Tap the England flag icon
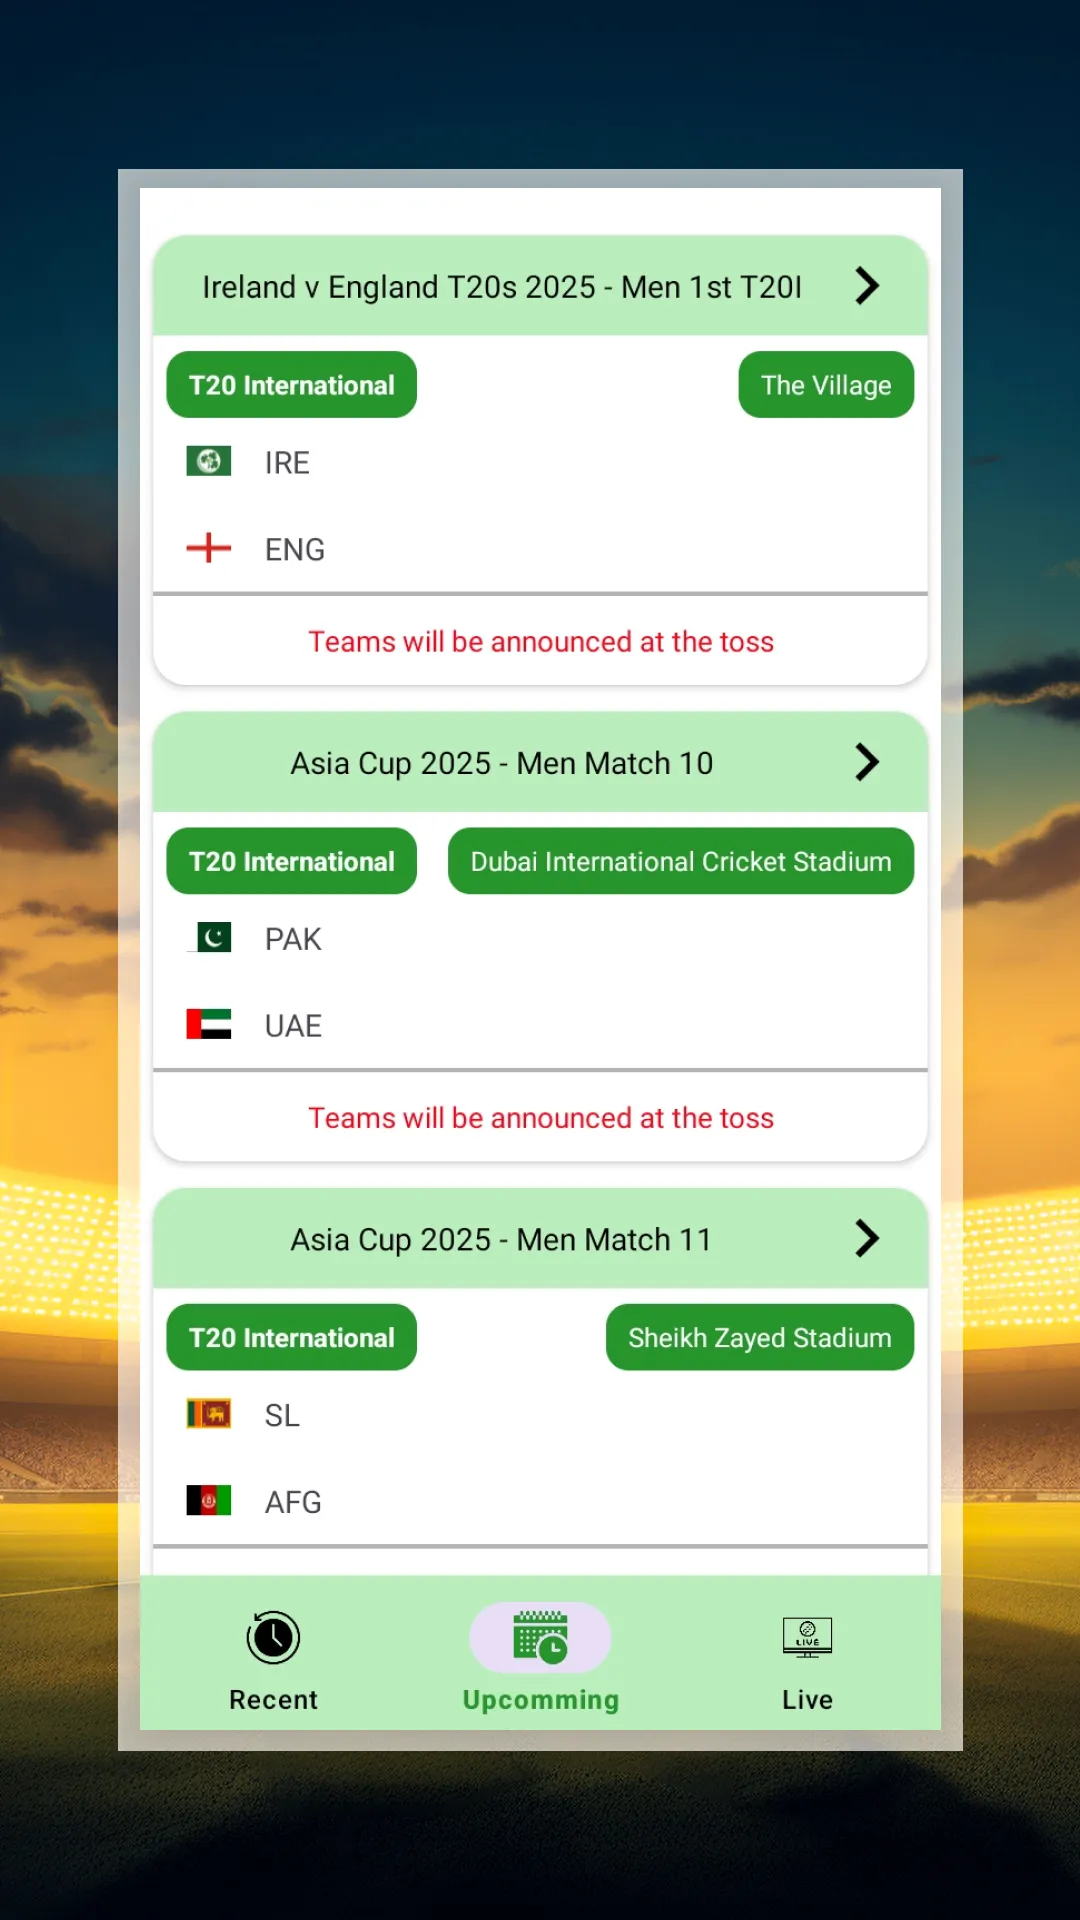This screenshot has height=1920, width=1080. (209, 548)
